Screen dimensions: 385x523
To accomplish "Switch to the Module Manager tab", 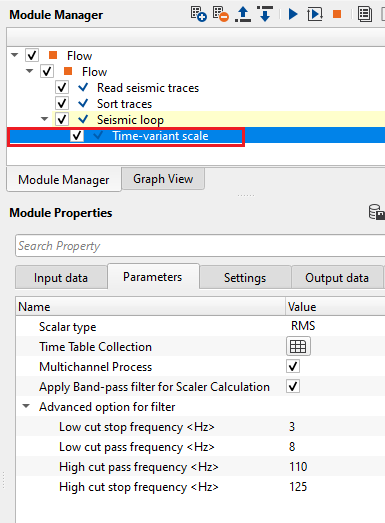I will 64,180.
